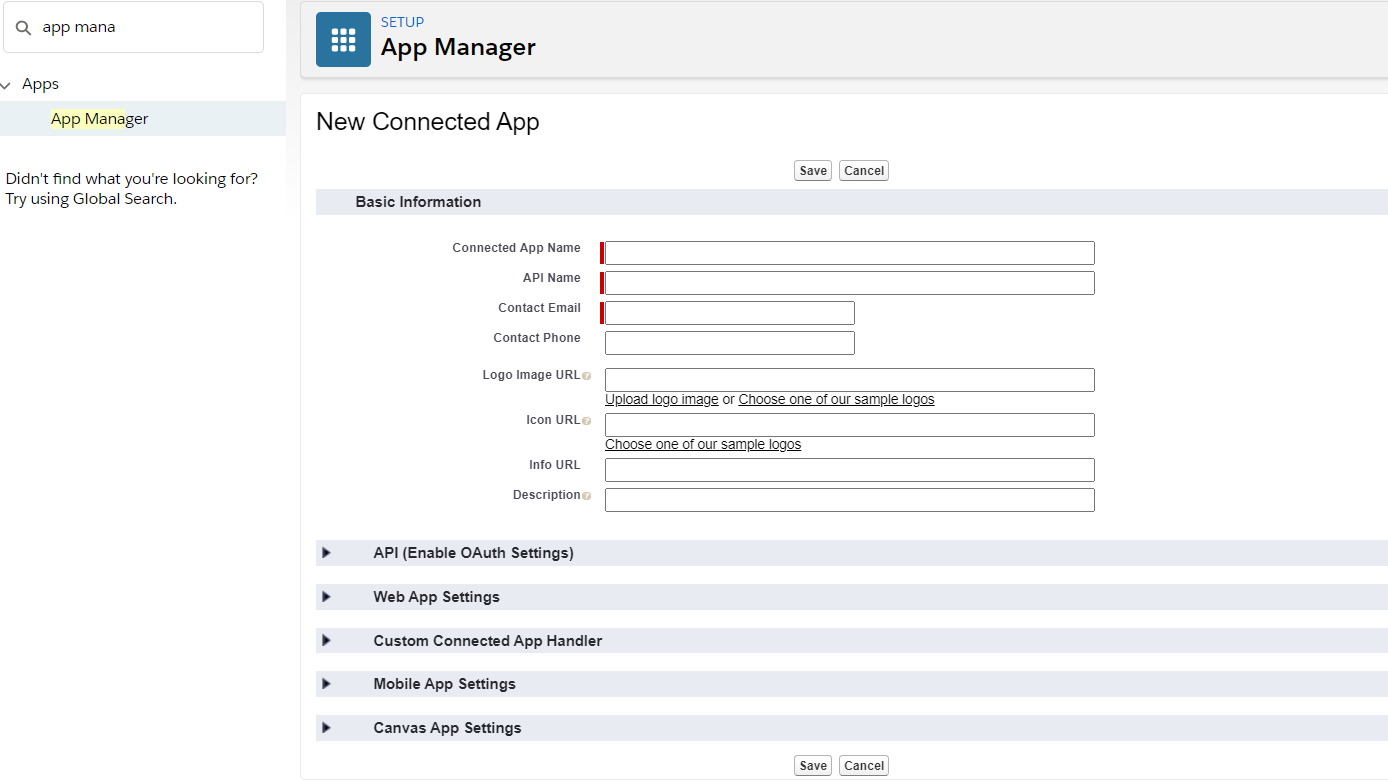Image resolution: width=1388 pixels, height=782 pixels.
Task: Click the App Manager grid icon
Action: [343, 40]
